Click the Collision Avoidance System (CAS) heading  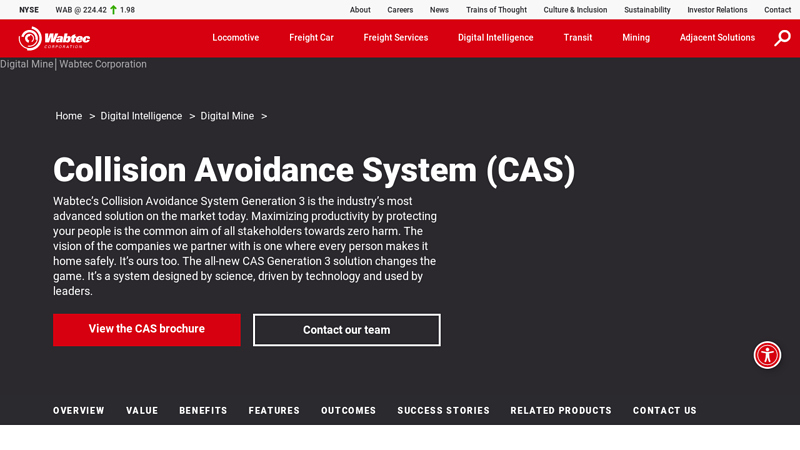coord(314,170)
